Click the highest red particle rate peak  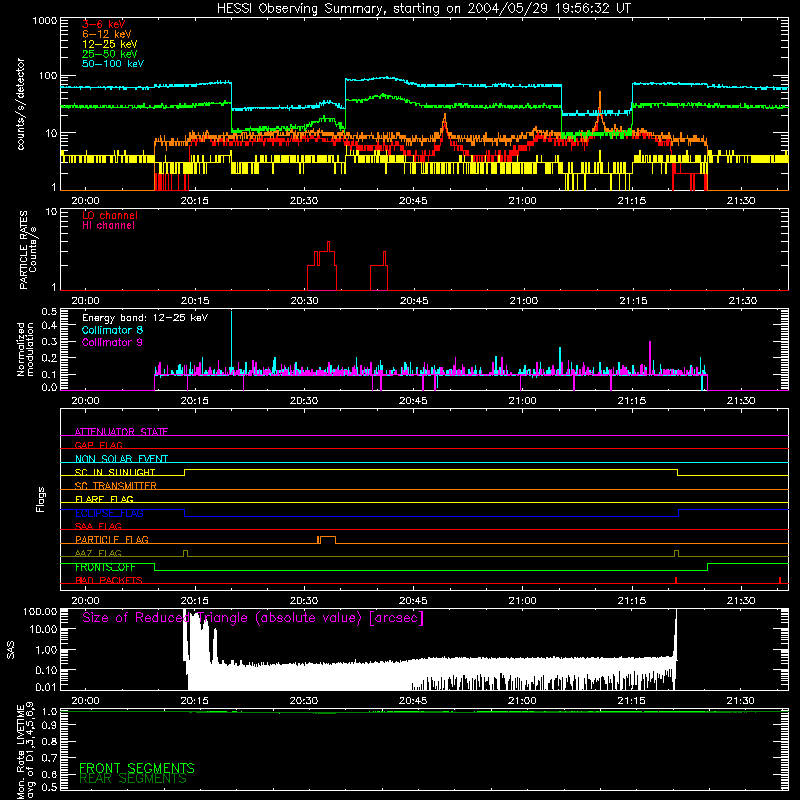[328, 245]
